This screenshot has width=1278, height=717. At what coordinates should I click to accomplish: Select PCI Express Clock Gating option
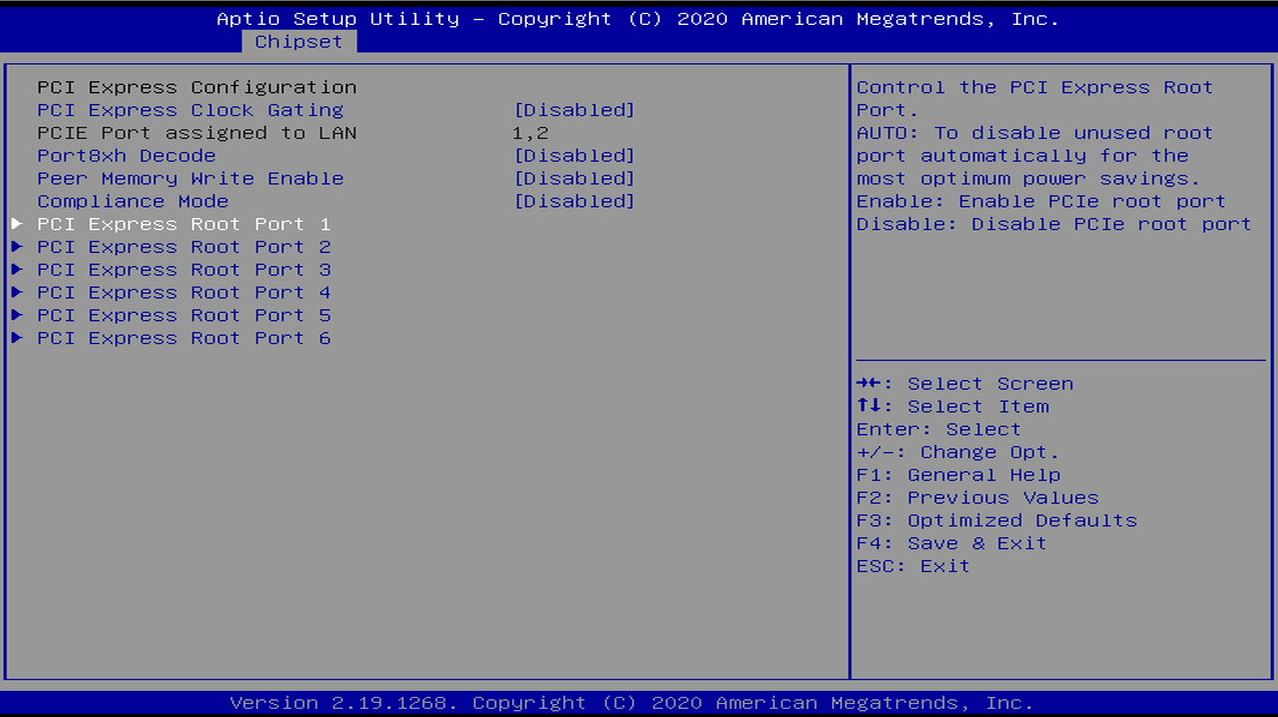pos(190,110)
